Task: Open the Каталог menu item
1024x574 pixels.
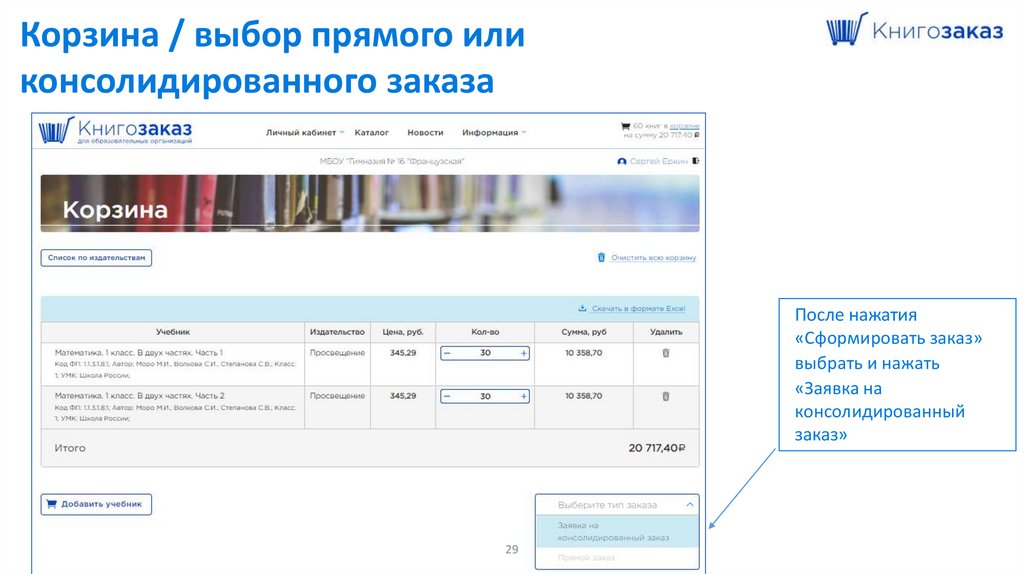Action: pos(371,132)
